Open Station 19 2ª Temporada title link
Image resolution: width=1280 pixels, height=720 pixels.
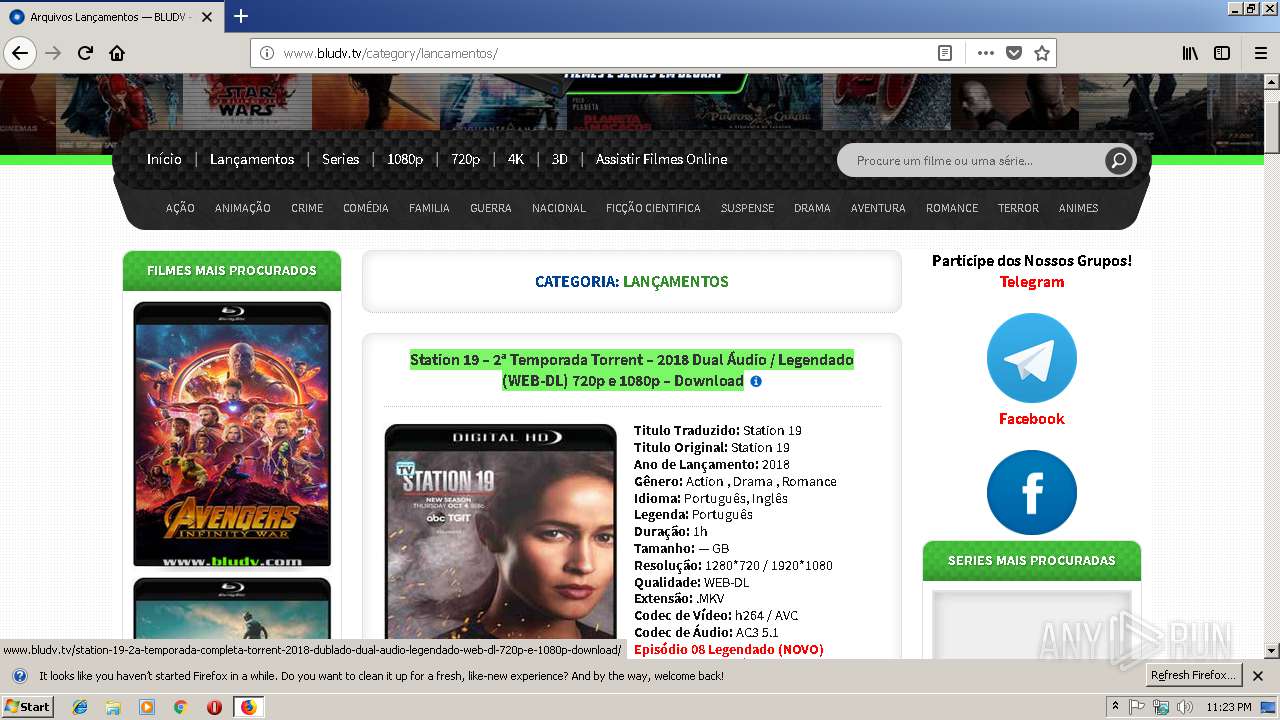631,370
